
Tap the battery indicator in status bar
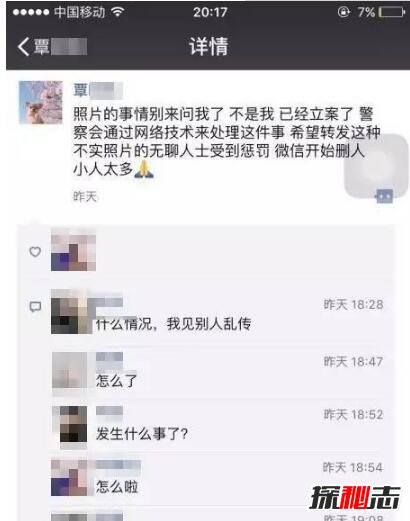tap(393, 12)
